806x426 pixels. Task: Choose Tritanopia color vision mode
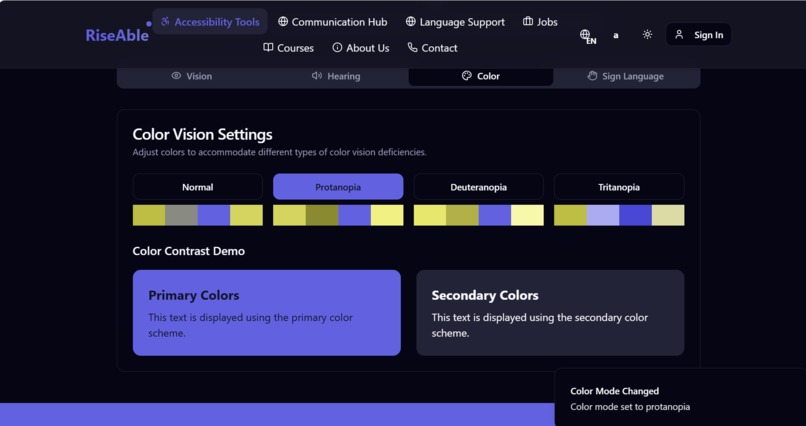619,187
